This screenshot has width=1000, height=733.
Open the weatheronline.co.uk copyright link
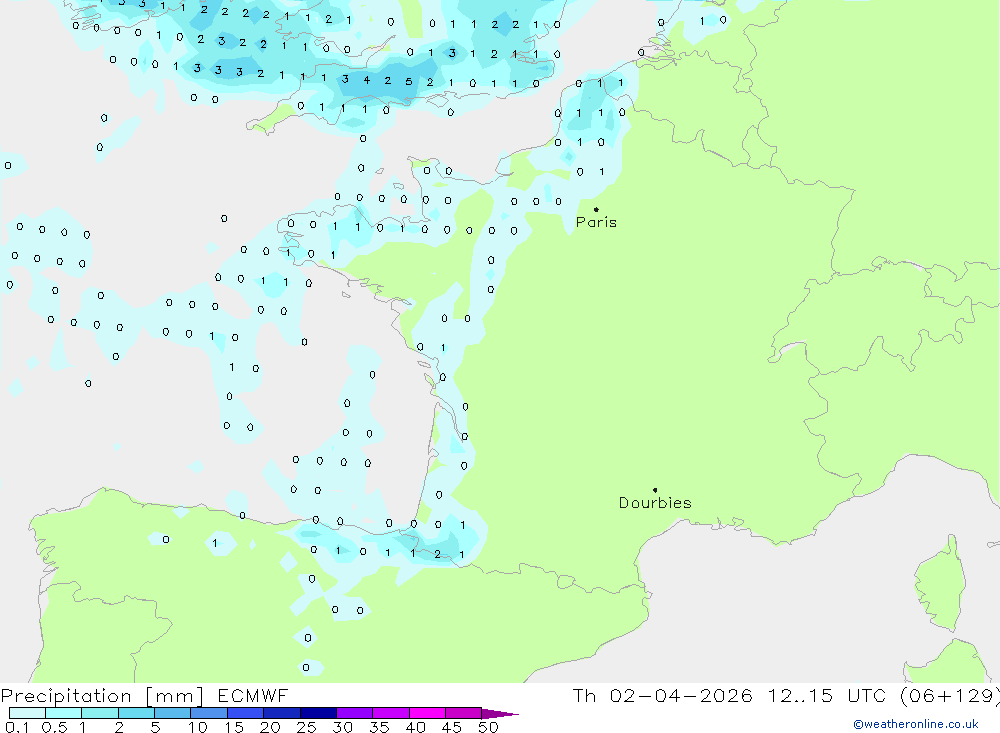tap(916, 724)
